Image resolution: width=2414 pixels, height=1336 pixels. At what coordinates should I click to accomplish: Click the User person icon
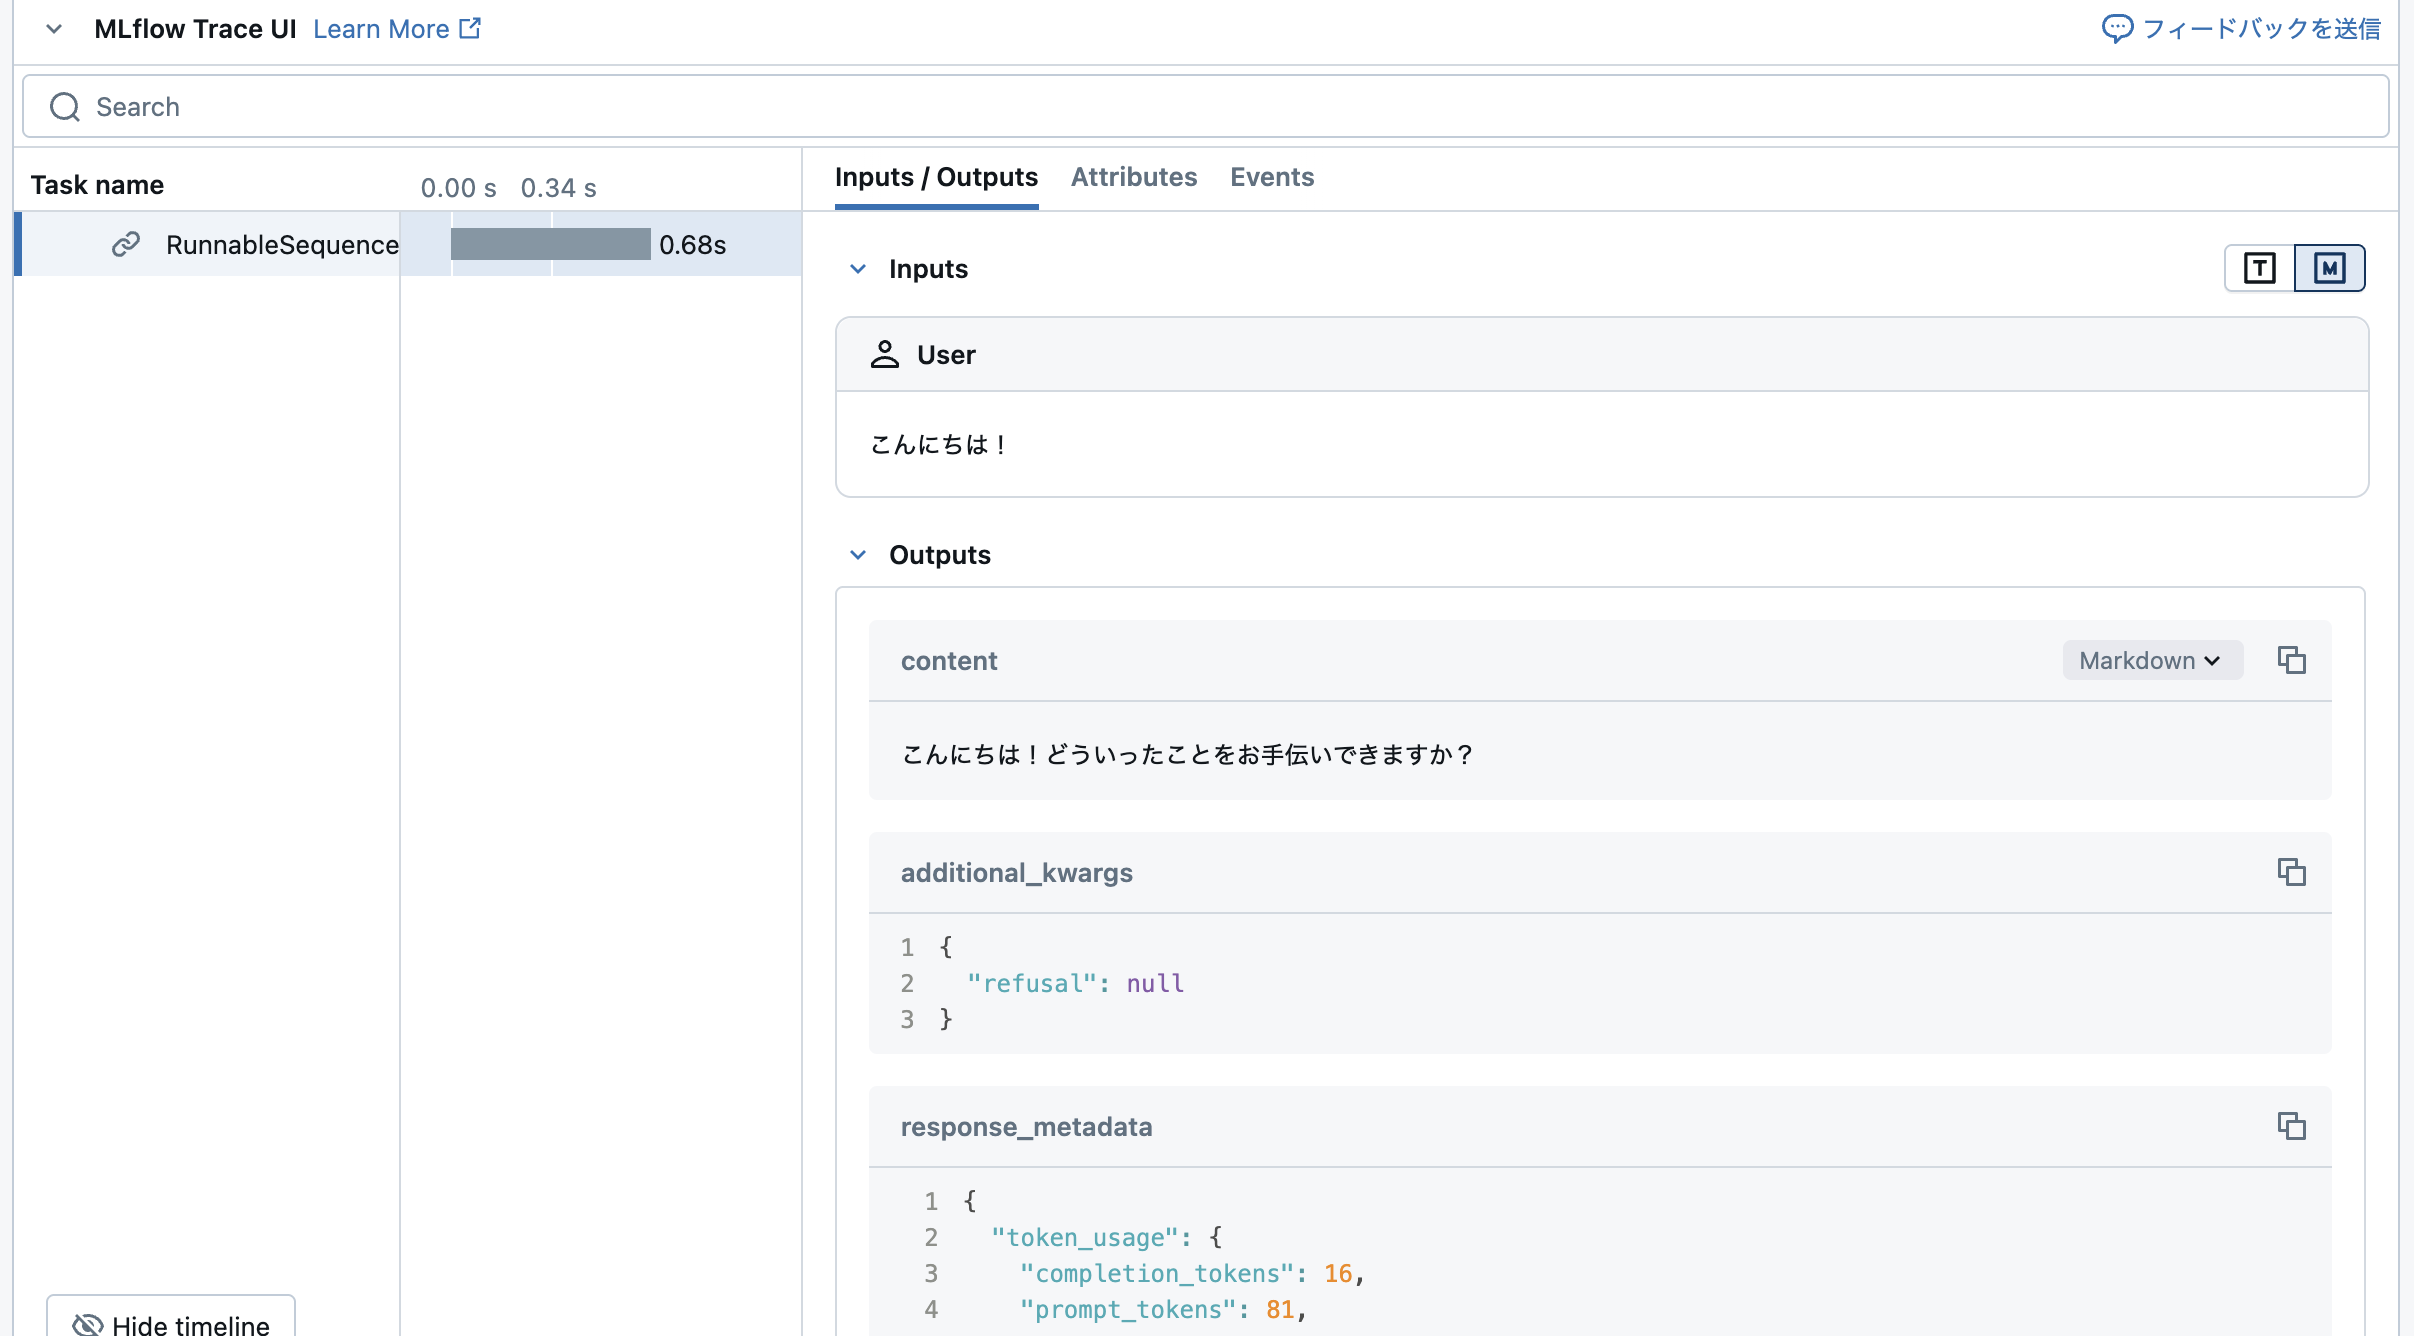click(884, 354)
